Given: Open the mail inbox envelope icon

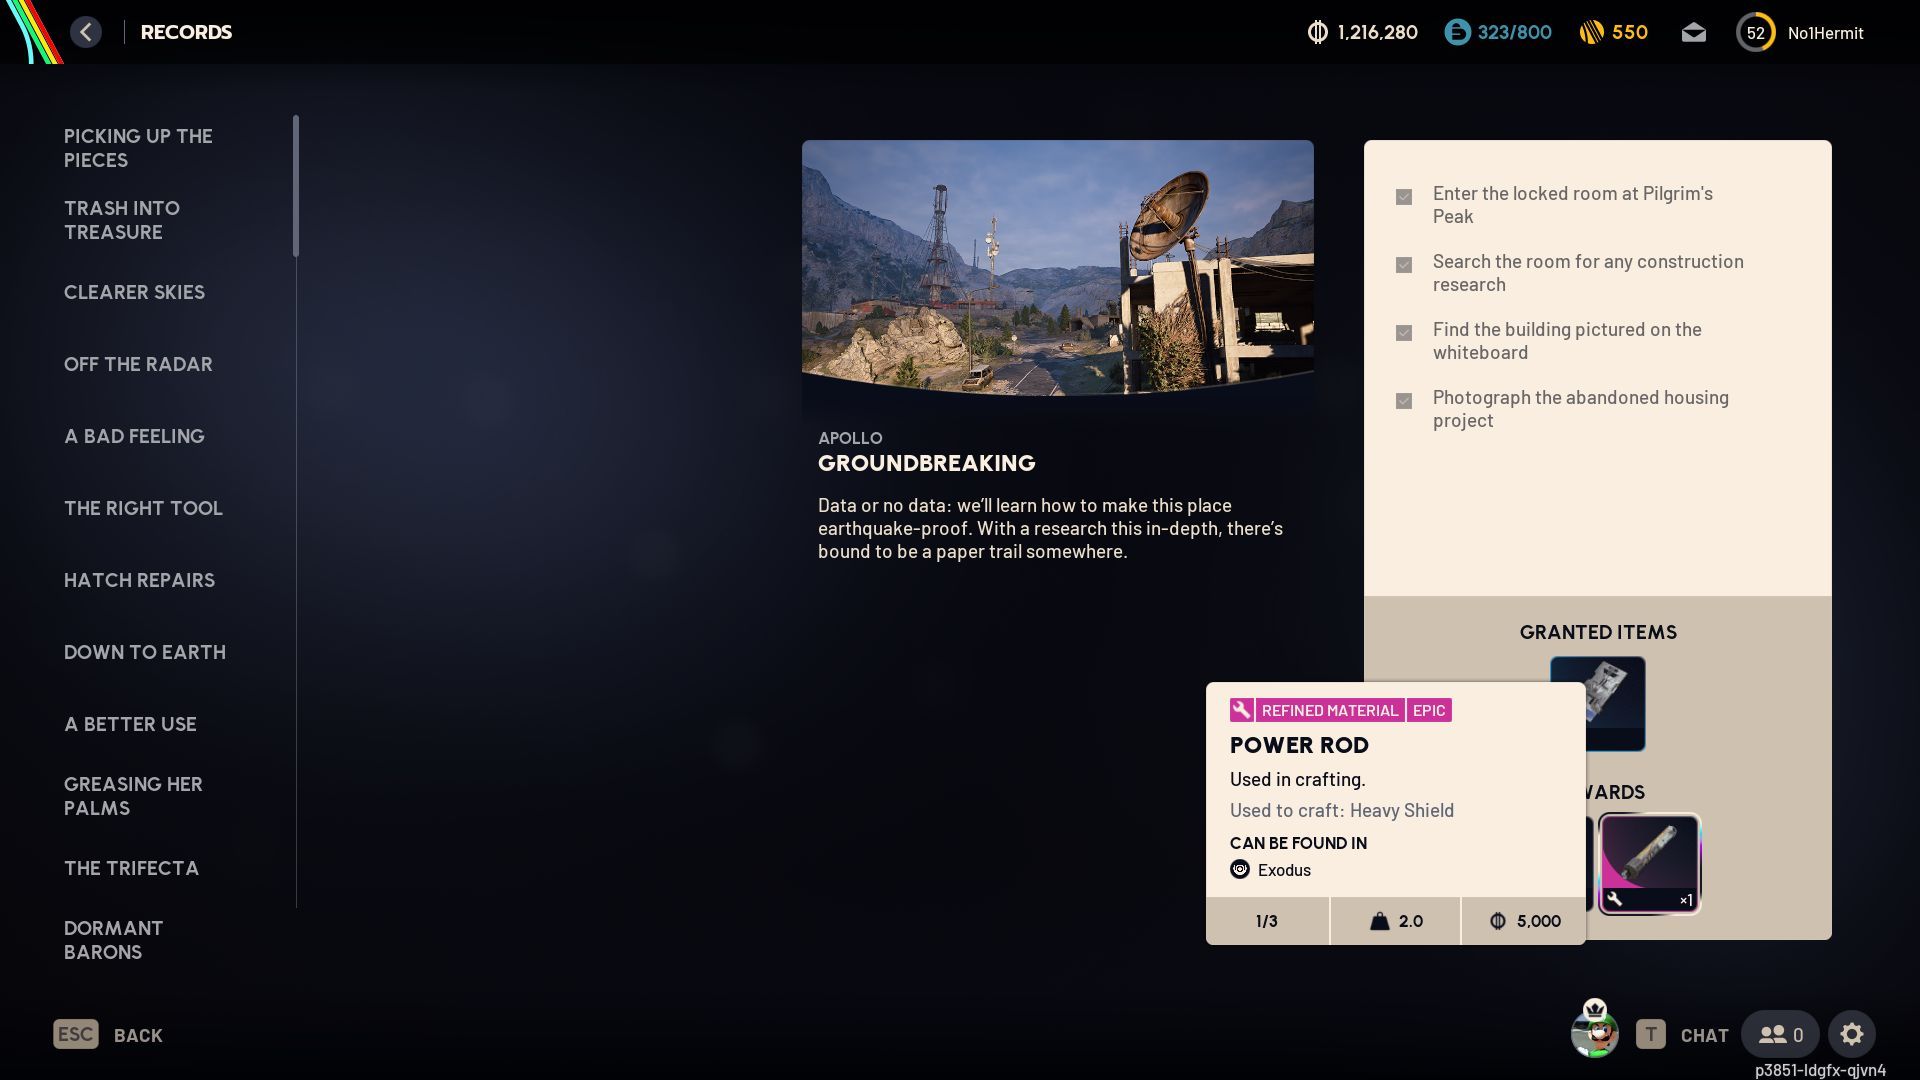Looking at the screenshot, I should [1693, 33].
